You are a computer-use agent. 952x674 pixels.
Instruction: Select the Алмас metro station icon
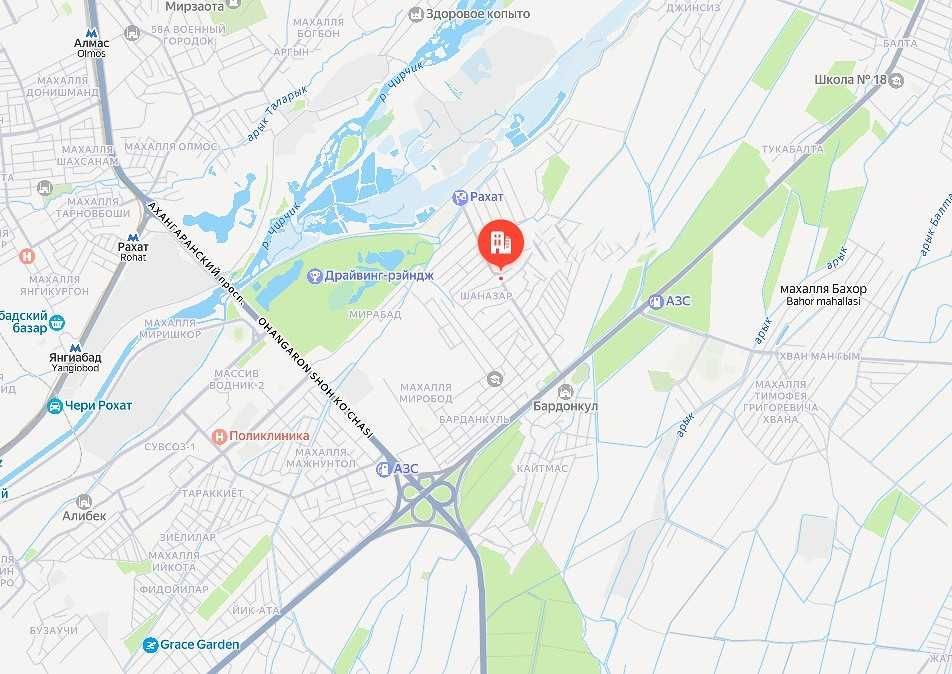91,33
